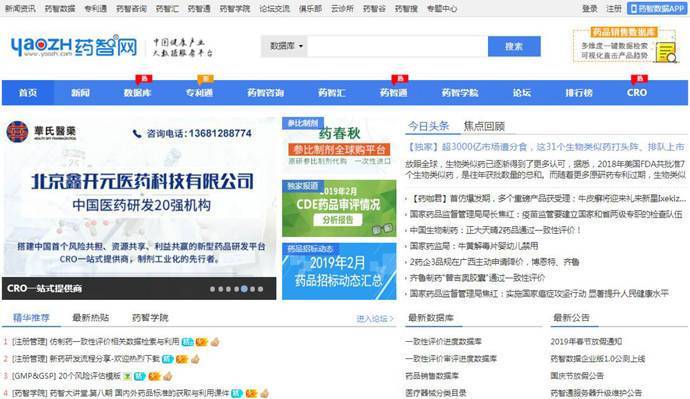Click the yaozh 药智网 logo
Viewport: 690px width, 399px height.
74,46
